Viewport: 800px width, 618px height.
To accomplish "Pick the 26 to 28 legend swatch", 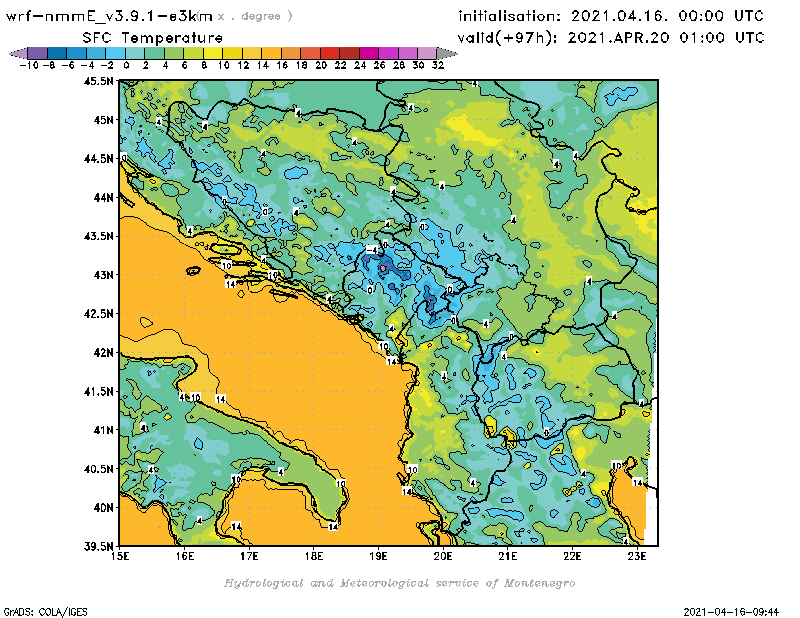I will point(388,53).
